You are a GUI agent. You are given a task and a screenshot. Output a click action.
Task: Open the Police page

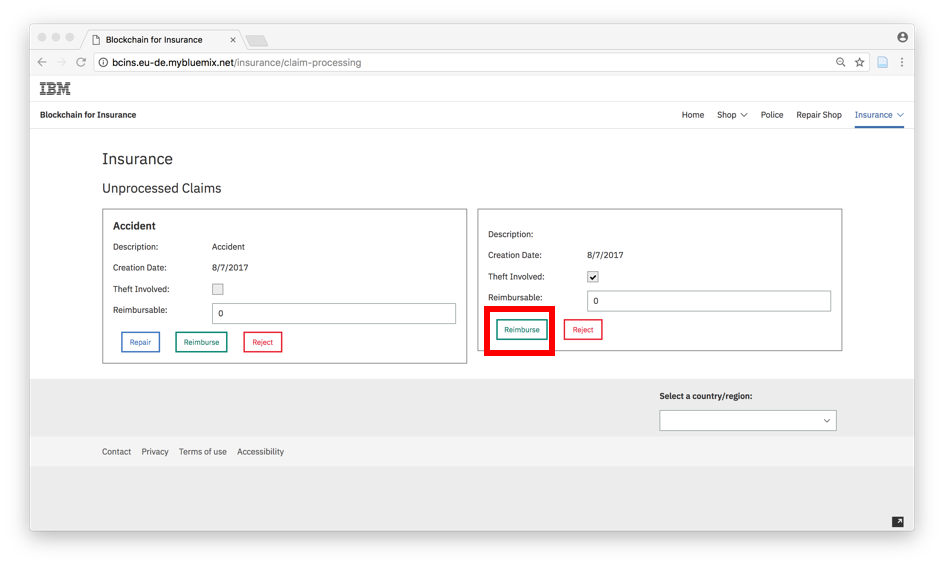[x=772, y=115]
